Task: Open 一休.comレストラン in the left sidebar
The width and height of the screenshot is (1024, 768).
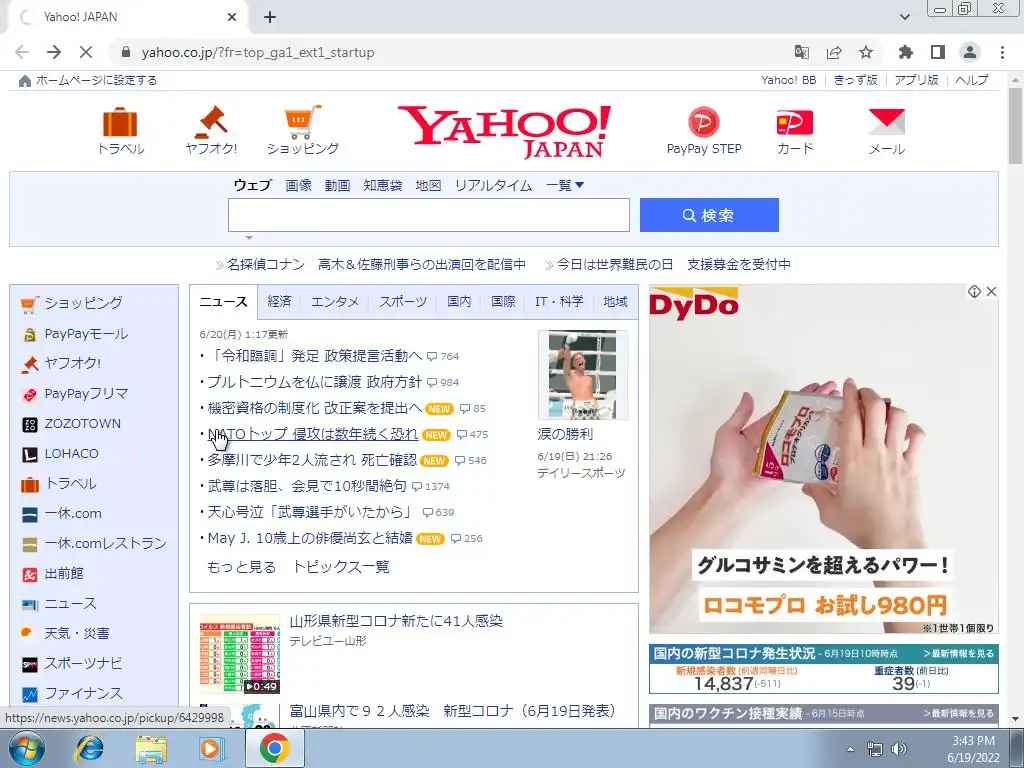Action: click(x=106, y=543)
